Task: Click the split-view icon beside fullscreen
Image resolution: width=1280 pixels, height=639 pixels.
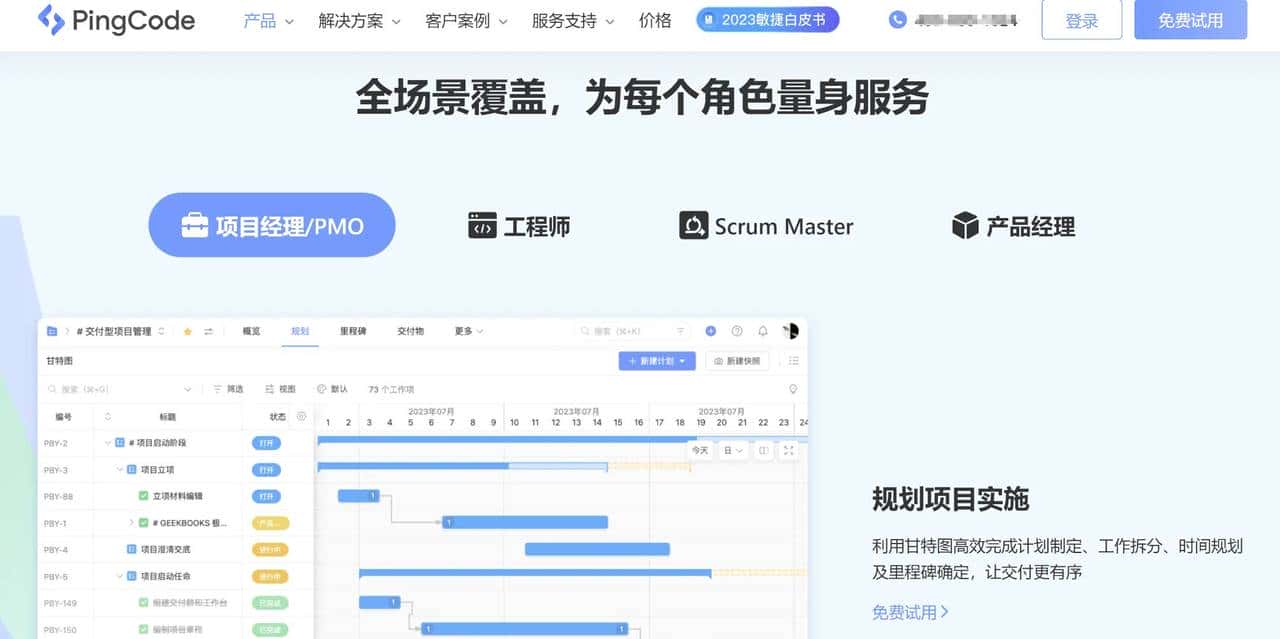Action: click(x=762, y=450)
